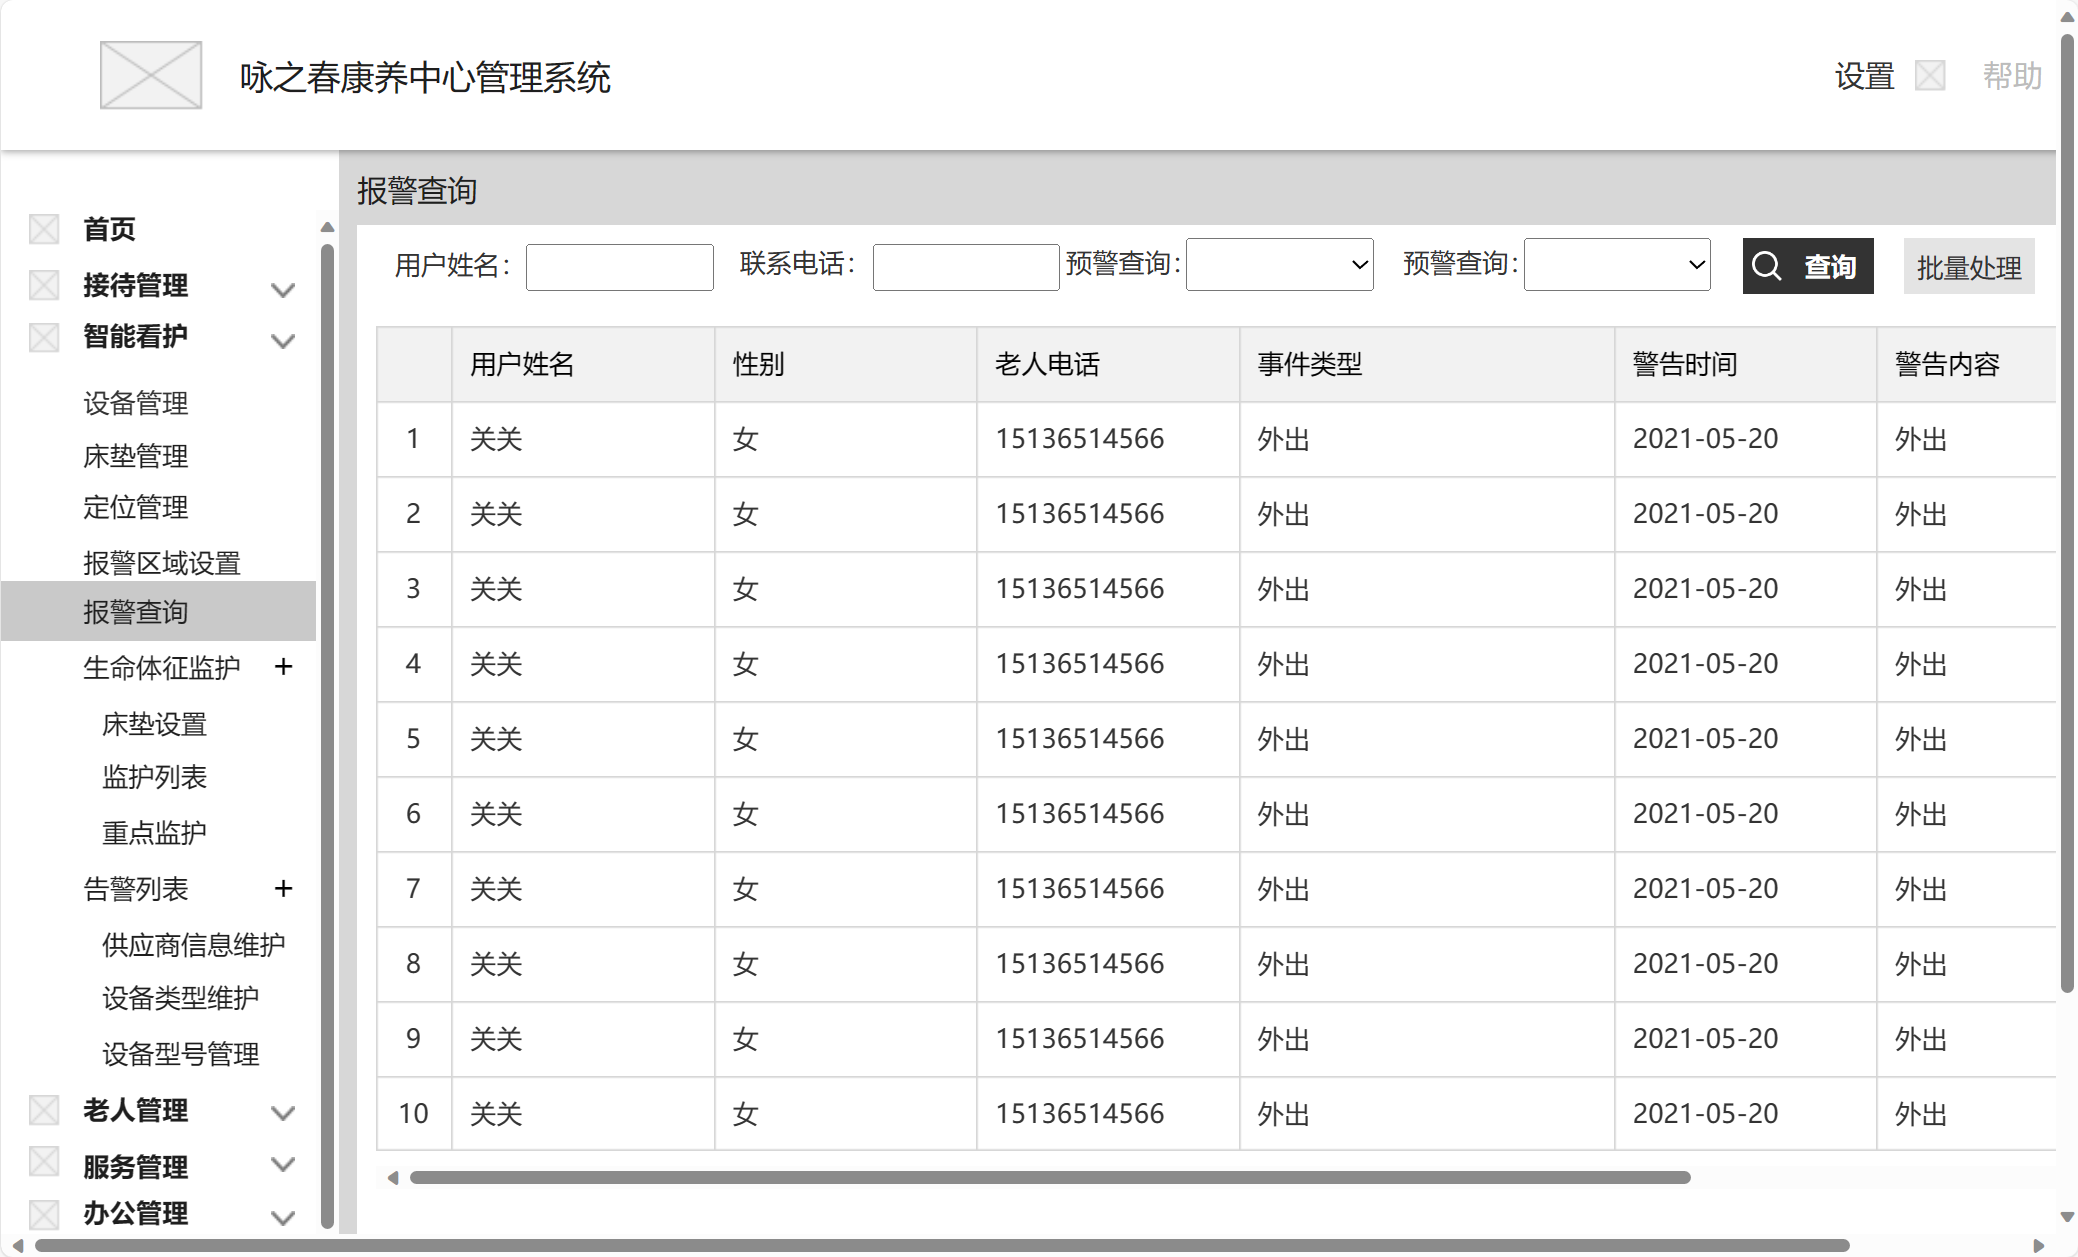The height and width of the screenshot is (1257, 2078).
Task: Open 报警区域设置 in the sidebar
Action: pyautogui.click(x=161, y=563)
